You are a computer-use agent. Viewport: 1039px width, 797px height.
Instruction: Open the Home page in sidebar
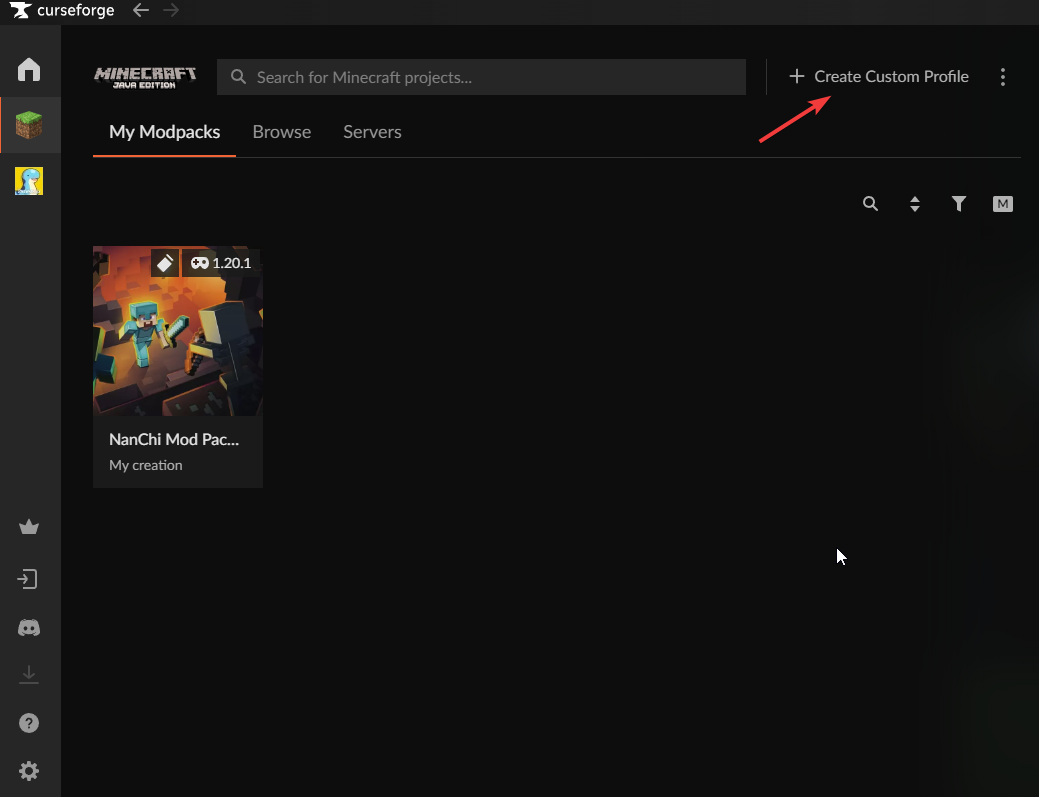pyautogui.click(x=29, y=69)
